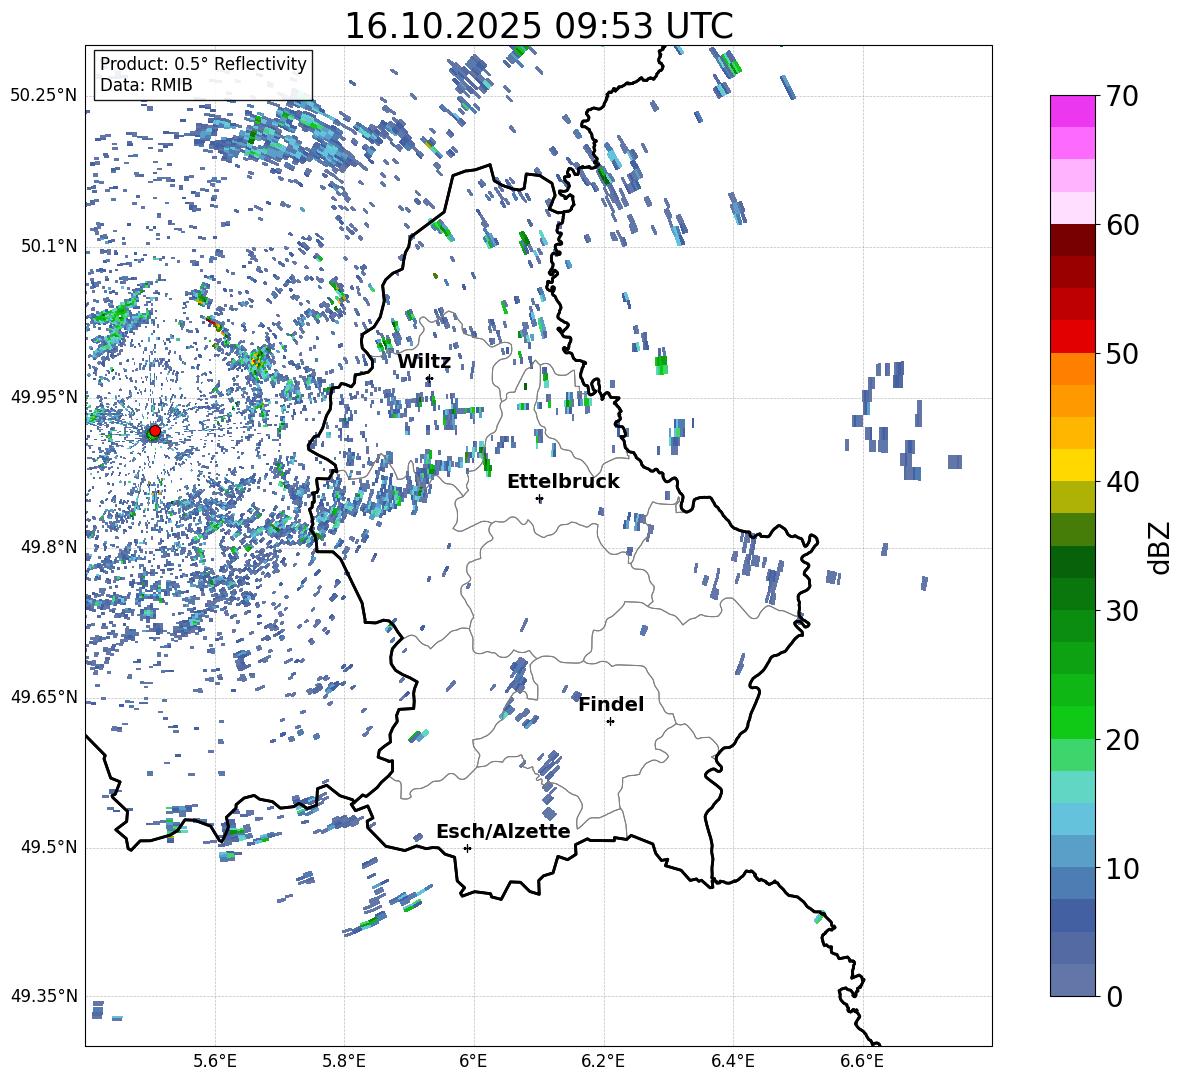
Task: Pick the dark maroon band below 60 dBZ
Action: tap(1073, 240)
